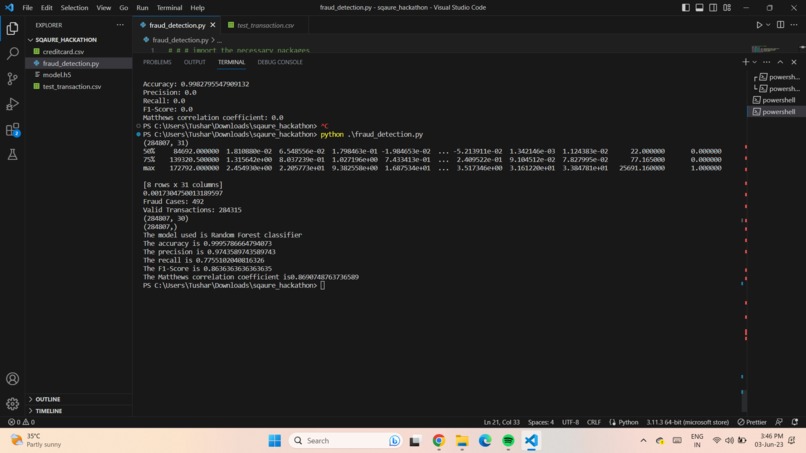The height and width of the screenshot is (453, 806).
Task: Open the Edit menu
Action: (46, 8)
